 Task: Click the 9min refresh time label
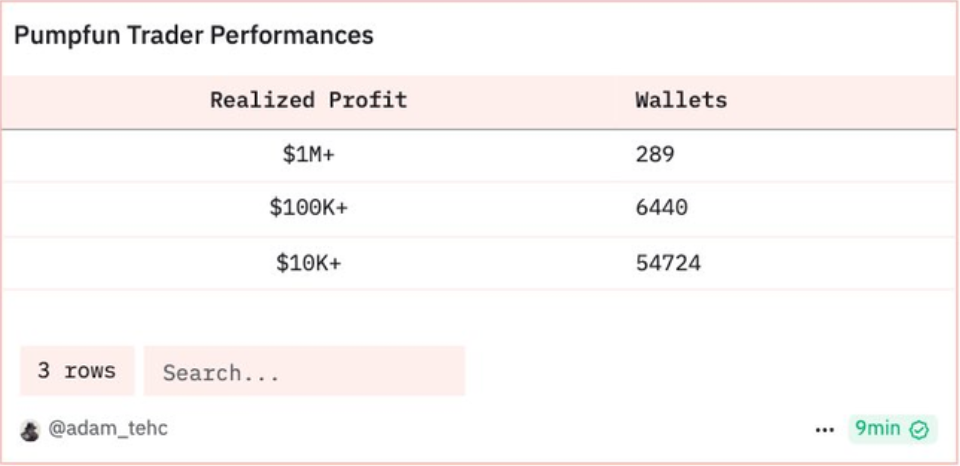pos(877,429)
